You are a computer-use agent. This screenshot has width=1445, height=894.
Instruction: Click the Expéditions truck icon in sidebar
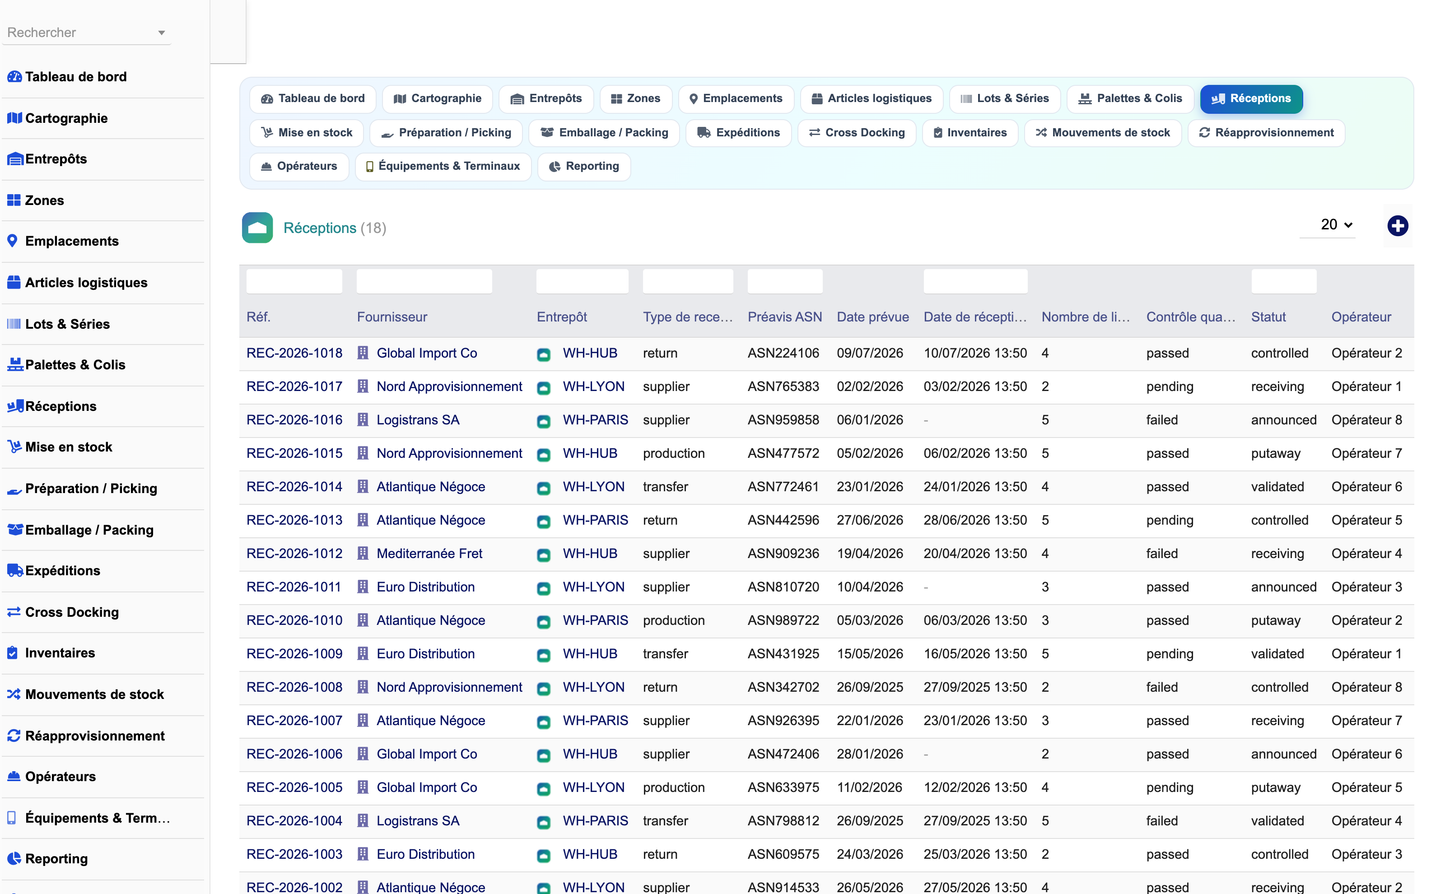click(x=14, y=571)
